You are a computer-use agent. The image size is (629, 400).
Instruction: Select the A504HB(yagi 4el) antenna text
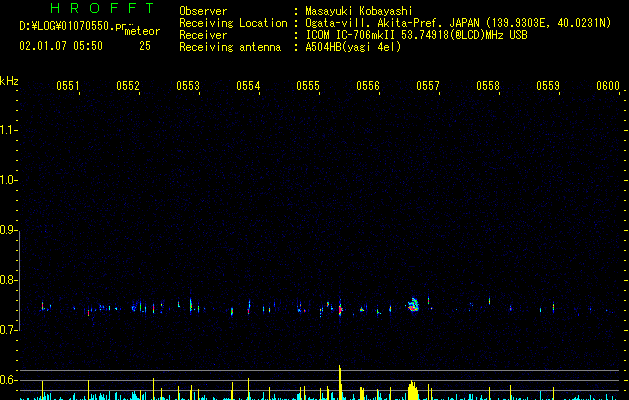coord(353,47)
